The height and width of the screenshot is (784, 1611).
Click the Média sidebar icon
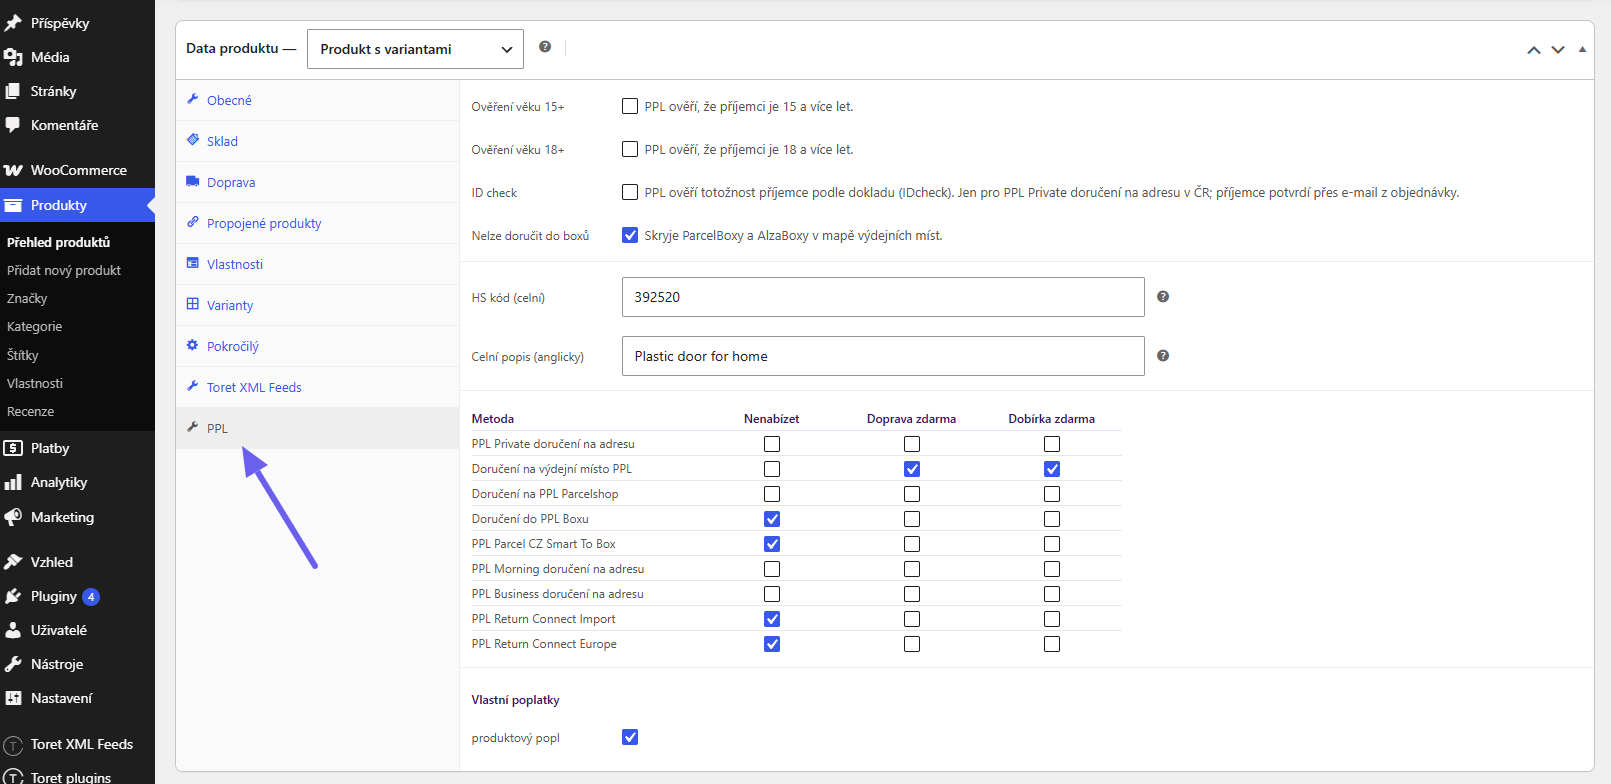[13, 57]
